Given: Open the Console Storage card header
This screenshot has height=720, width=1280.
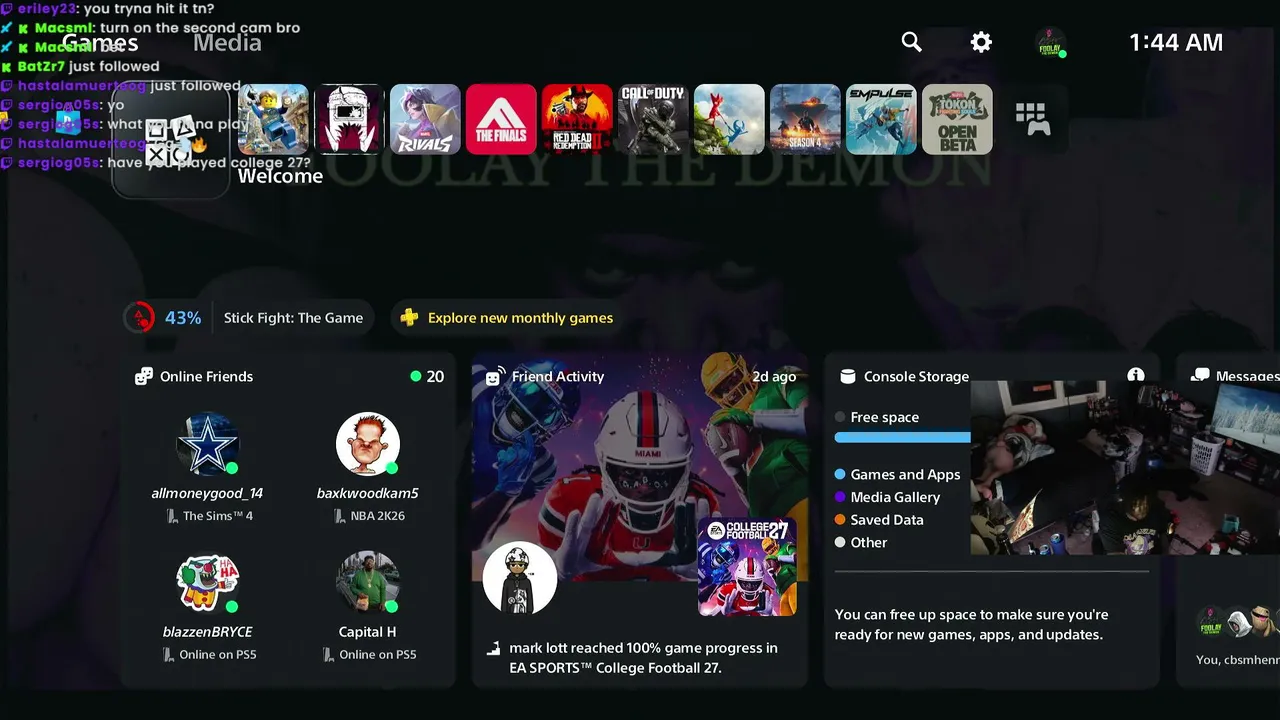Looking at the screenshot, I should coord(907,377).
